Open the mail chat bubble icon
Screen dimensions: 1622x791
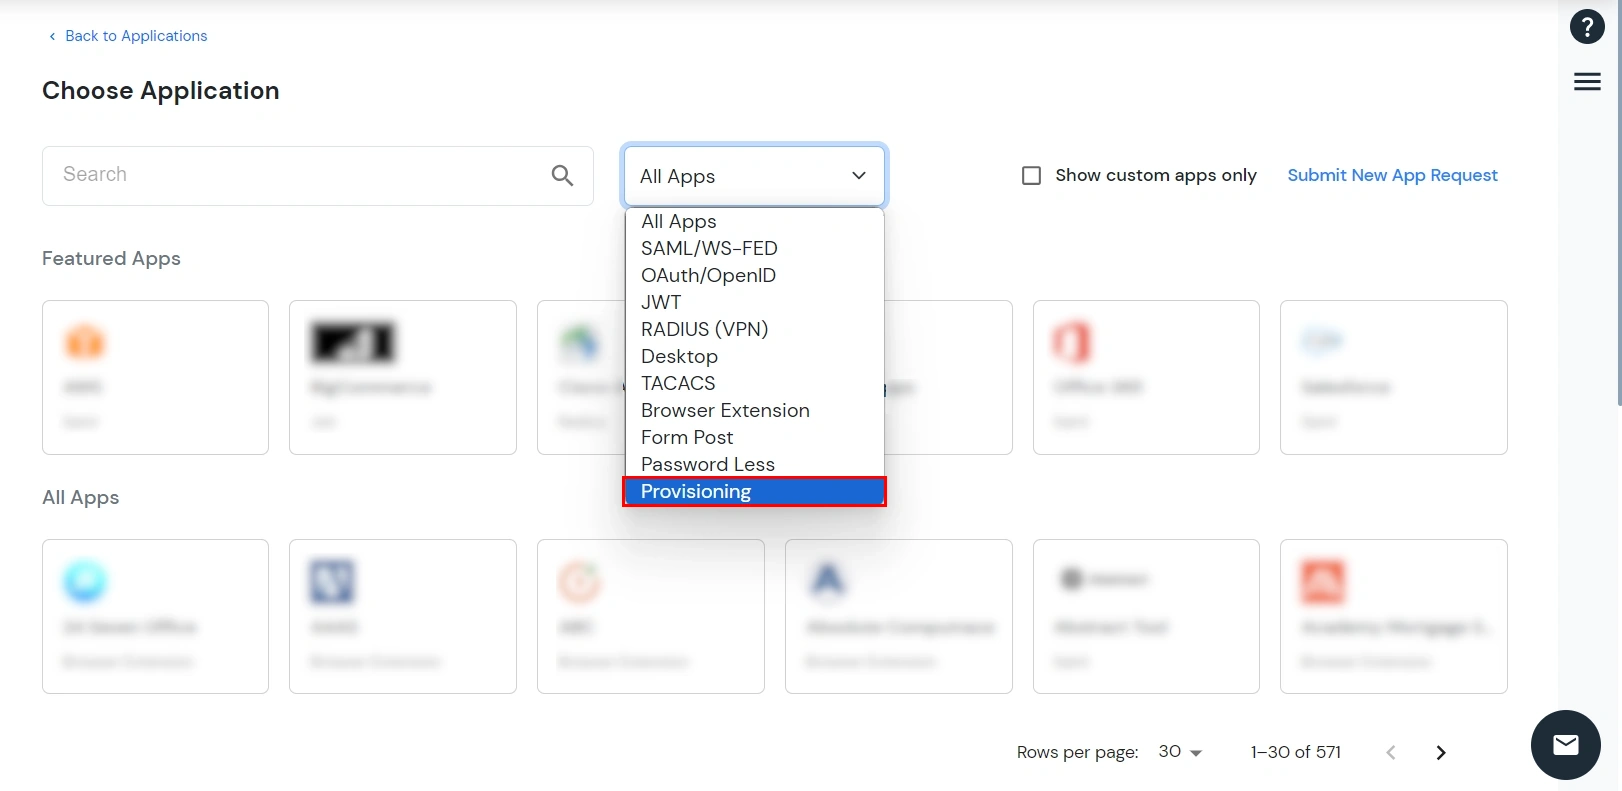(1566, 745)
